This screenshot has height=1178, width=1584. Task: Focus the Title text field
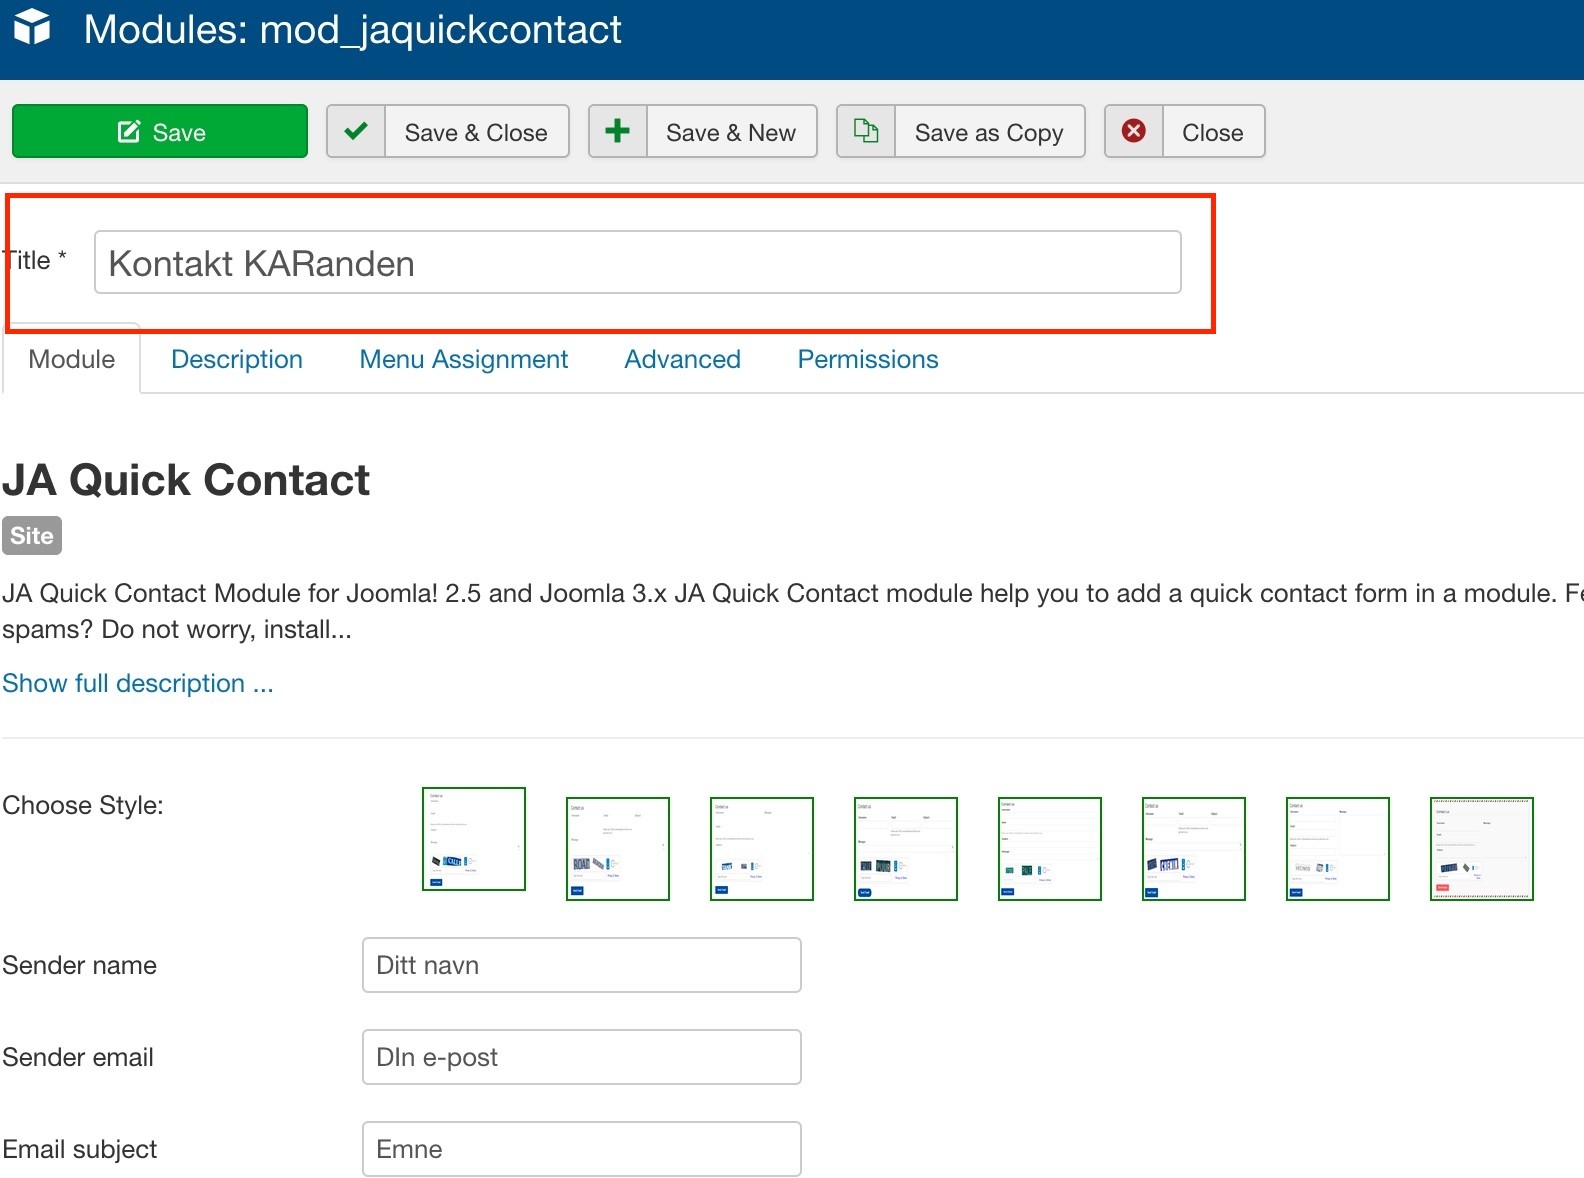pos(637,263)
